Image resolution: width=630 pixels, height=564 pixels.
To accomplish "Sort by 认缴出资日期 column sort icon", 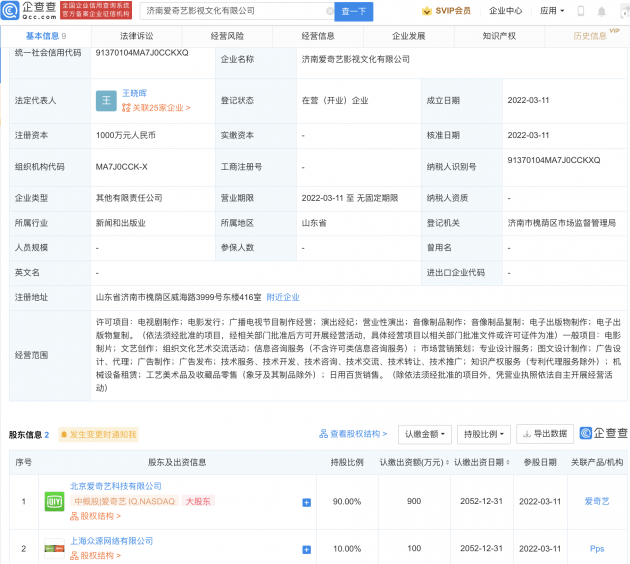I will click(x=508, y=463).
